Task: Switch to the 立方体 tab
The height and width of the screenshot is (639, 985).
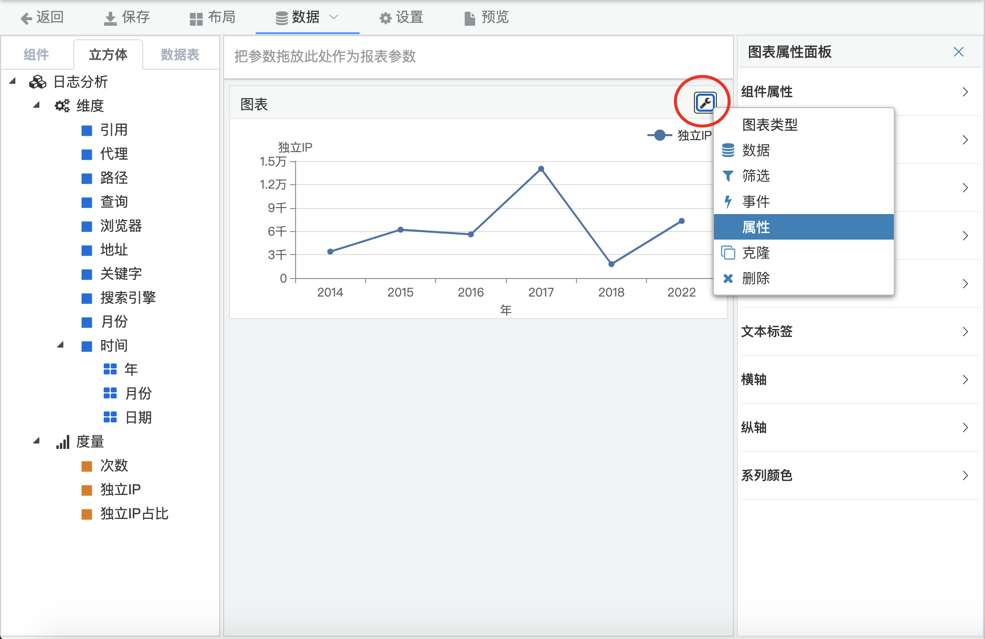Action: 108,55
